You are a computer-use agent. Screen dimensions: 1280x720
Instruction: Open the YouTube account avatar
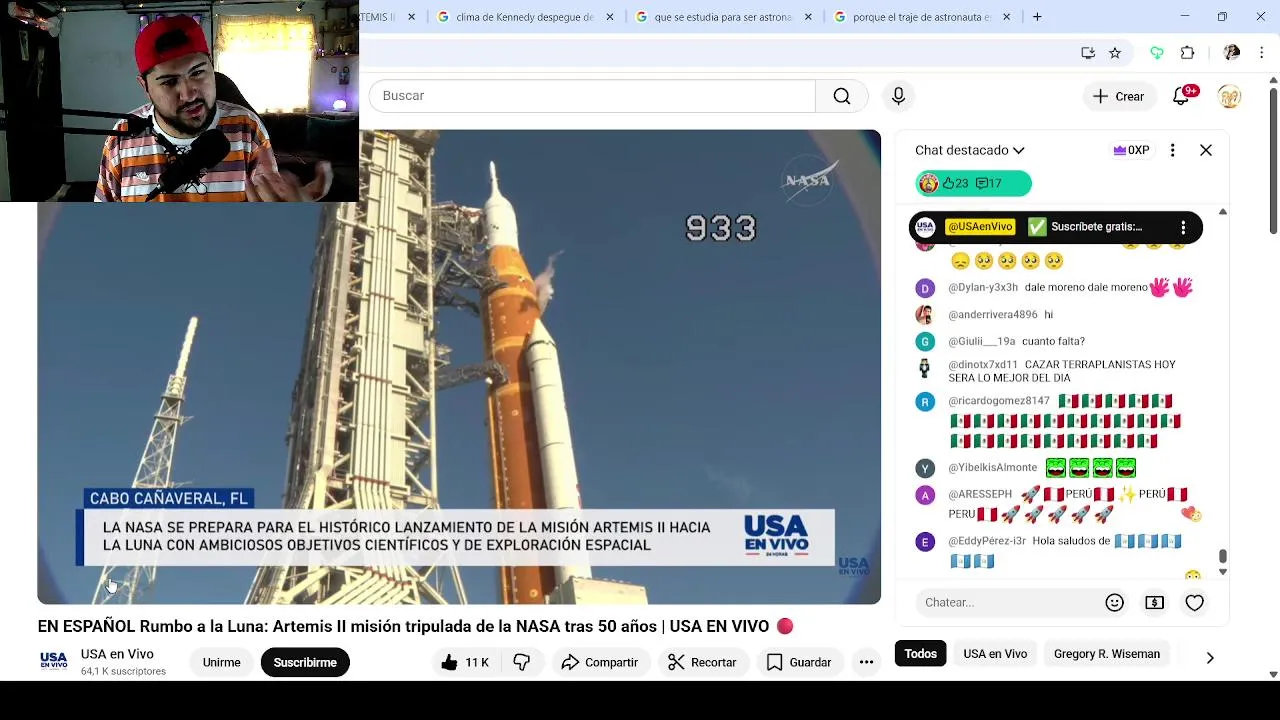(x=1229, y=96)
